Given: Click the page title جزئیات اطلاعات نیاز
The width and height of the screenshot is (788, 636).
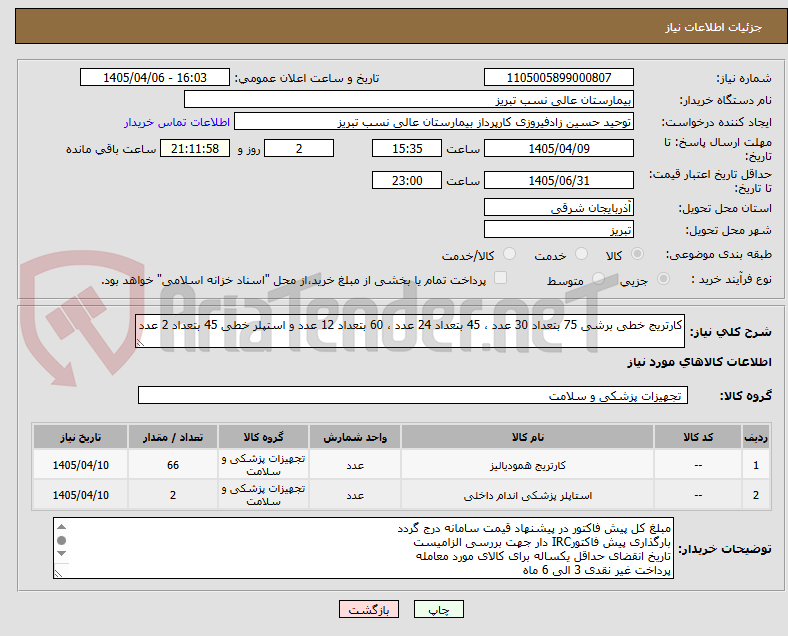Looking at the screenshot, I should 714,27.
